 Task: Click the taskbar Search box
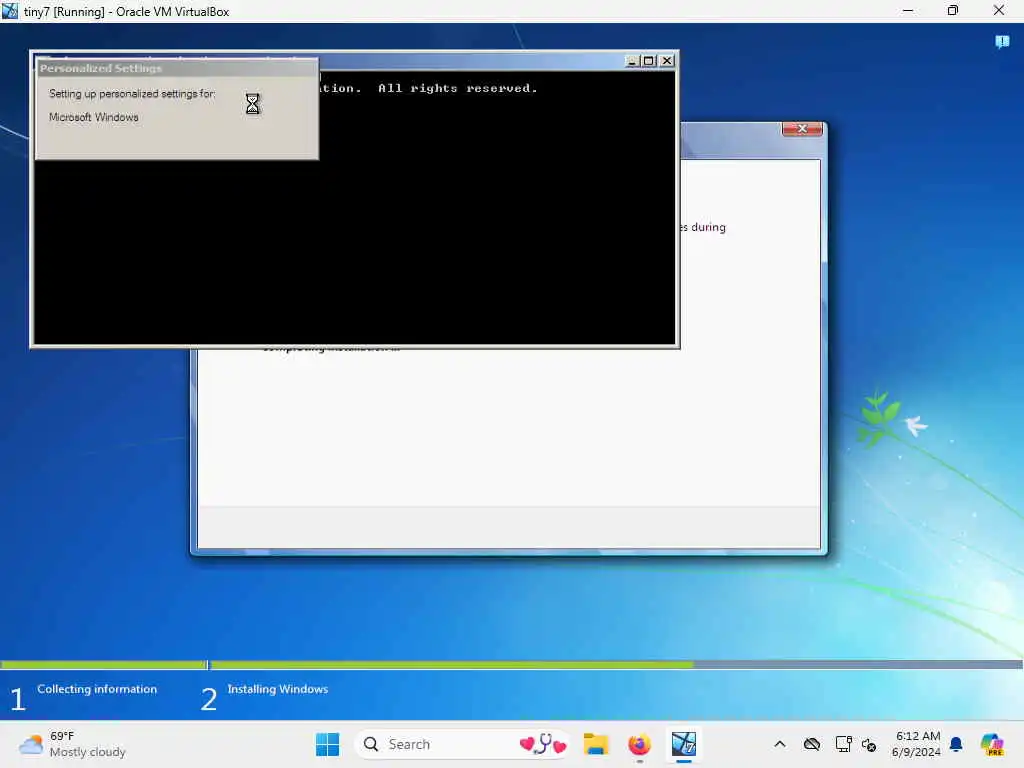click(x=462, y=744)
